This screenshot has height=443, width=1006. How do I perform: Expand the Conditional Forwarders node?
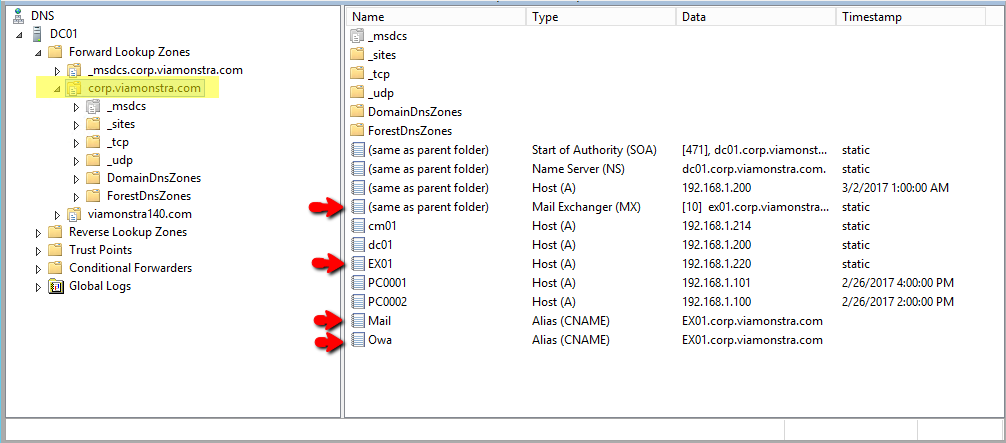point(39,268)
